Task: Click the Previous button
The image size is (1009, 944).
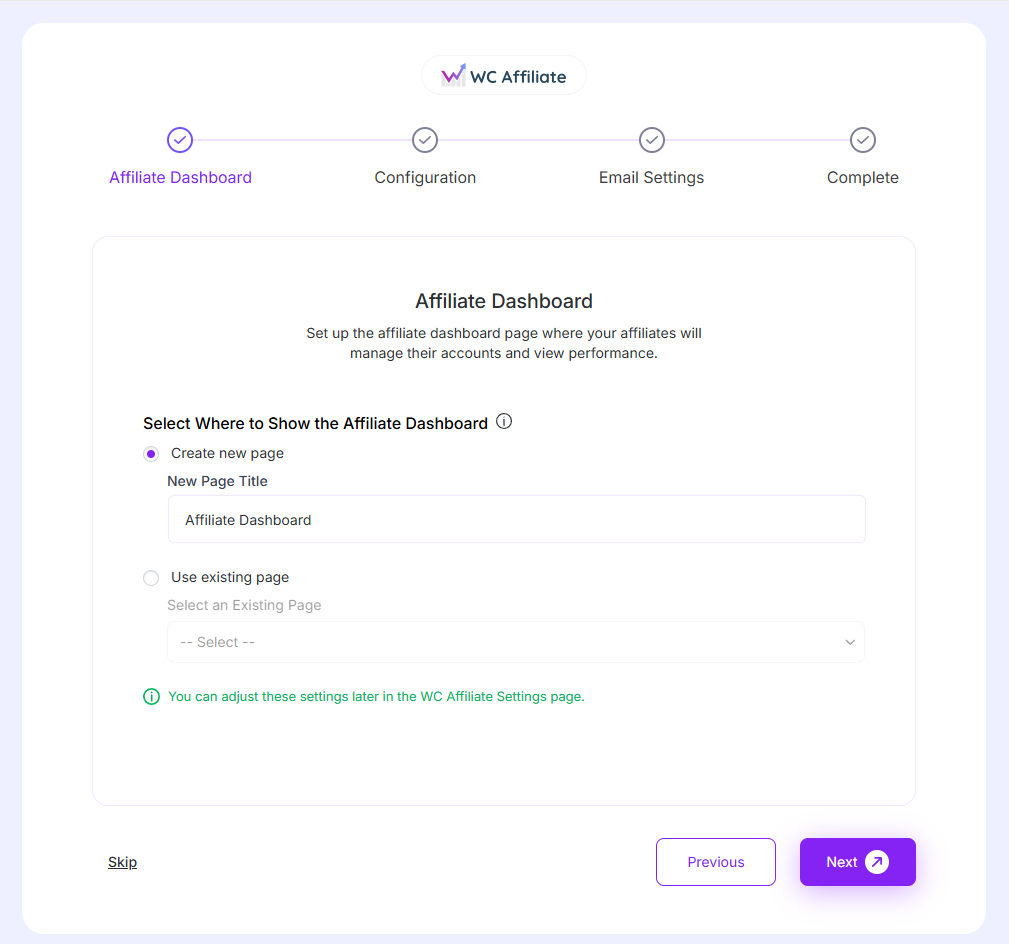Action: [716, 862]
